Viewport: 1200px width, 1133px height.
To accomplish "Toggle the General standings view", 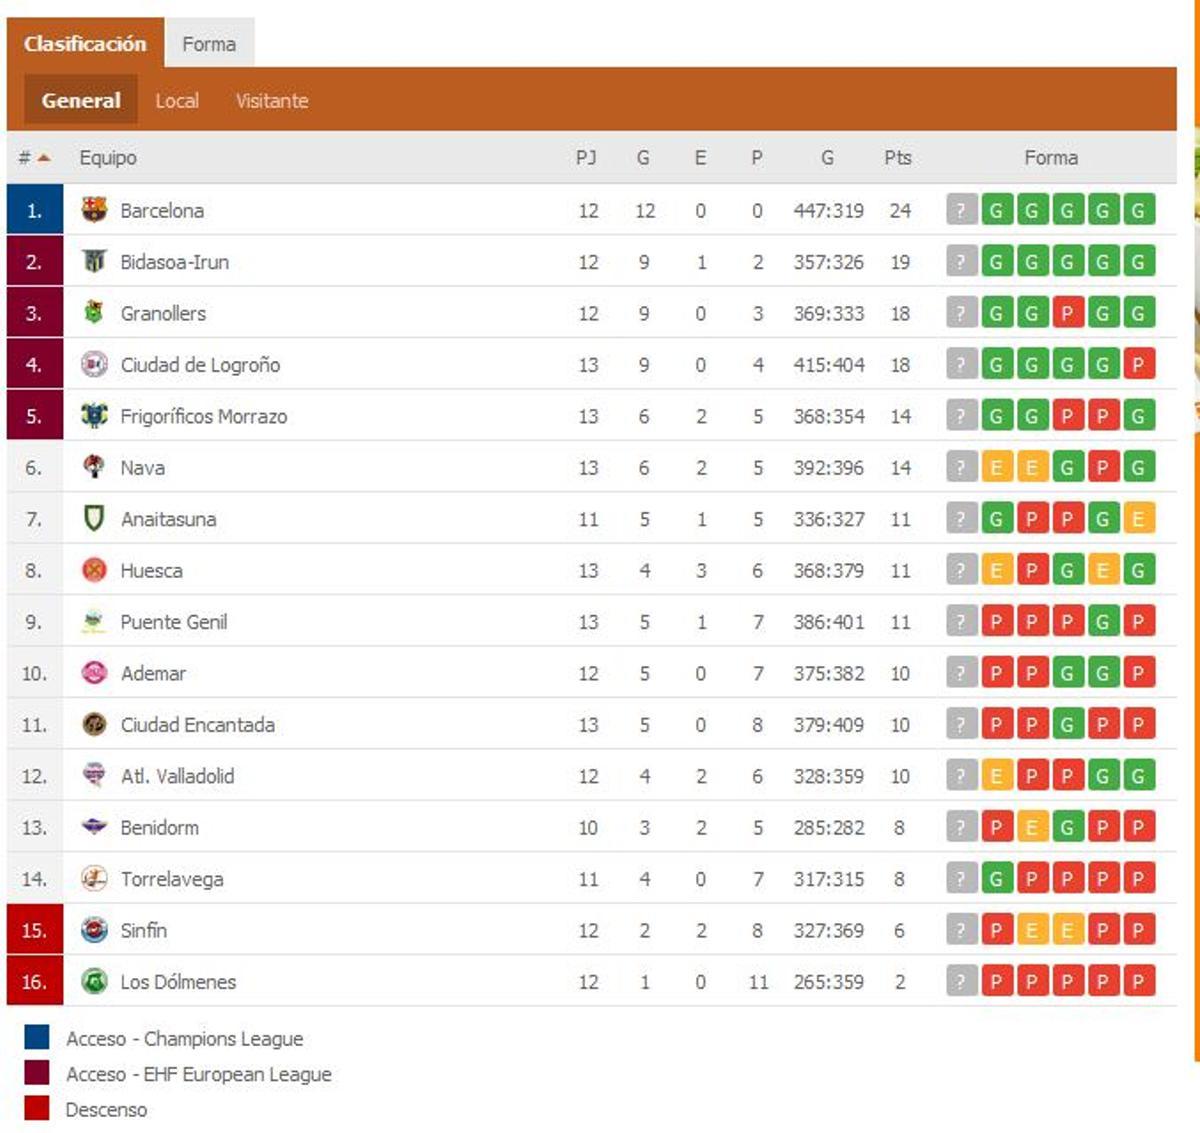I will coord(80,100).
